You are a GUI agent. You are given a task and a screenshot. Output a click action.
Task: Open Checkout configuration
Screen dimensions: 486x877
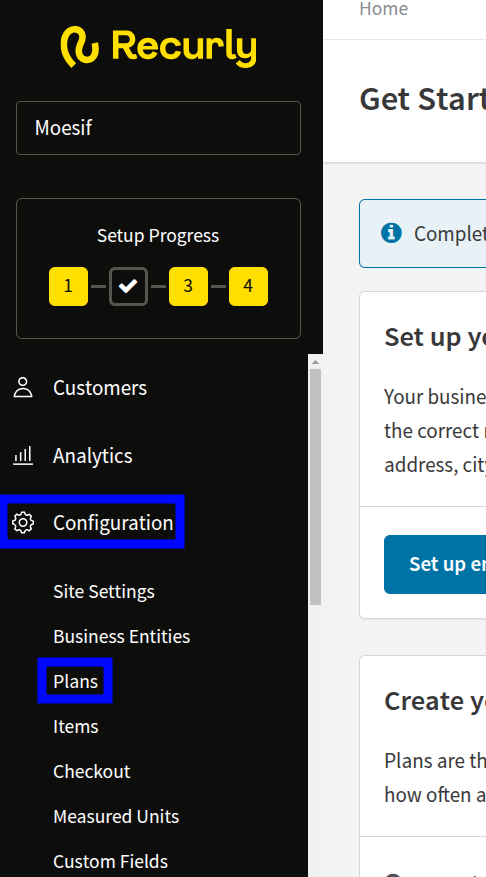[92, 771]
